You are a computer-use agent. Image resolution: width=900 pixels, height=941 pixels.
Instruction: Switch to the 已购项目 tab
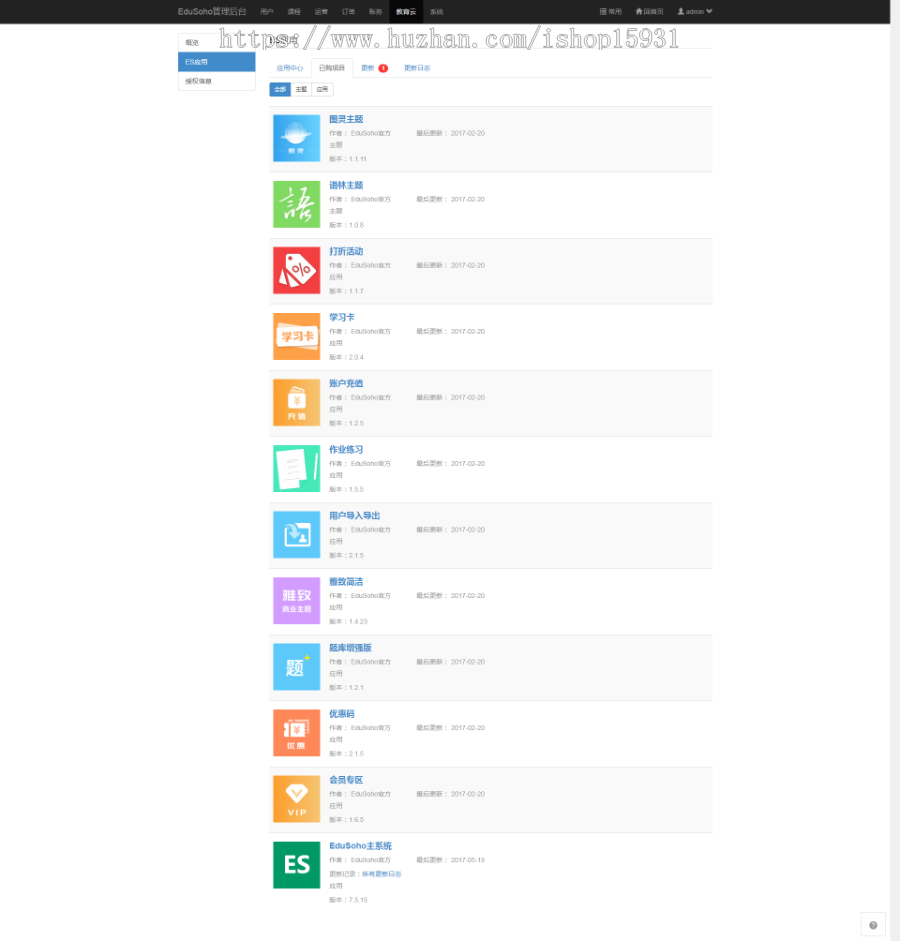tap(332, 68)
